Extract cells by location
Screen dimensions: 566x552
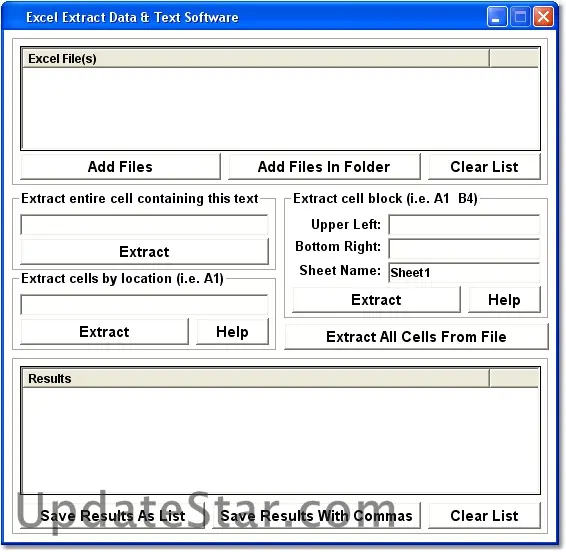coord(104,332)
